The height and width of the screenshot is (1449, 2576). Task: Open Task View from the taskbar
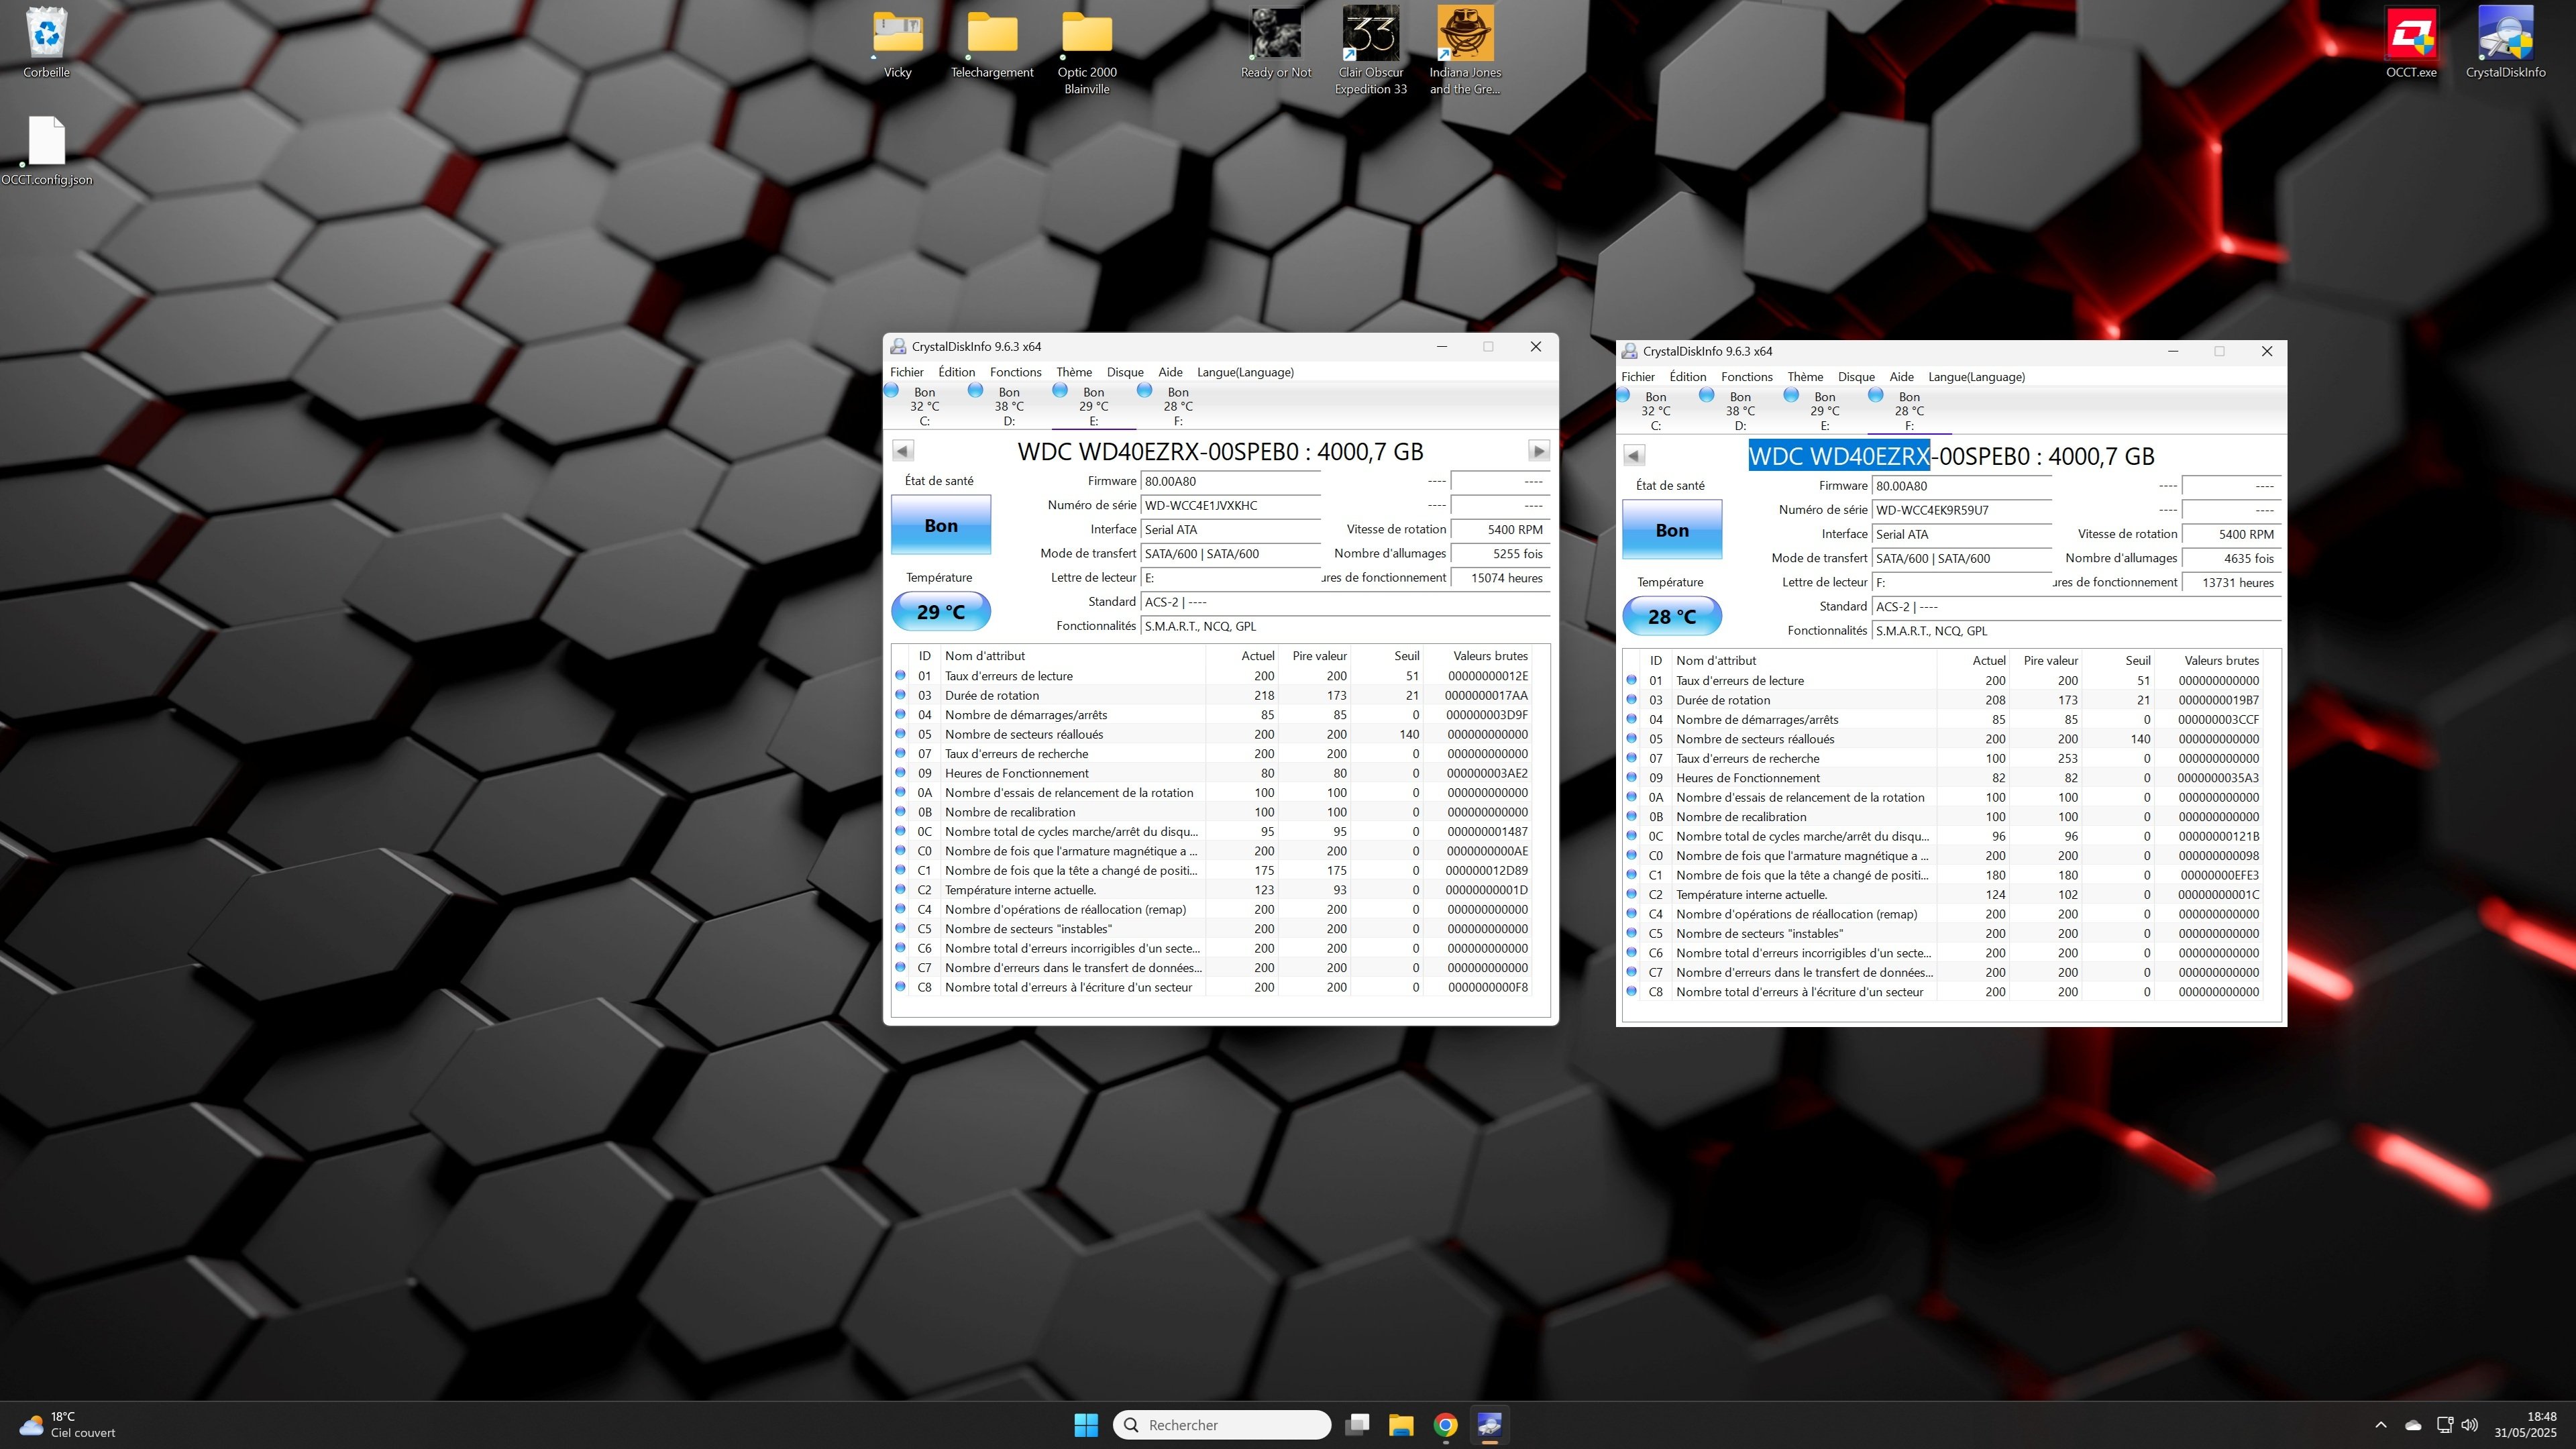(1357, 1424)
